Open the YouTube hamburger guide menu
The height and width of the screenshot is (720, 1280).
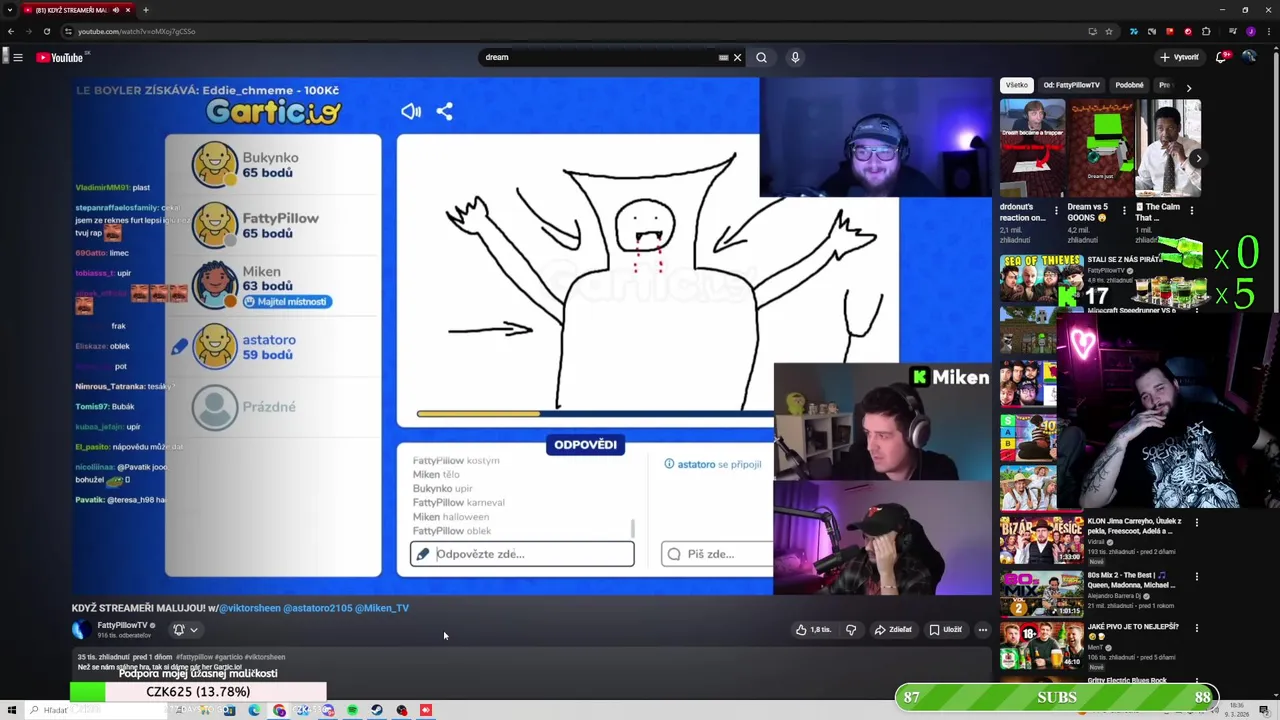pyautogui.click(x=18, y=57)
